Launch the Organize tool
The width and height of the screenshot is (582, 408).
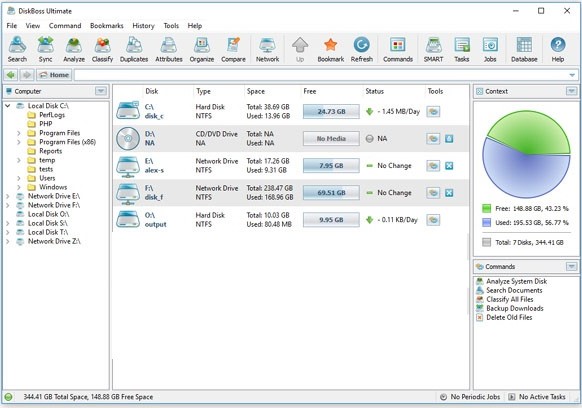coord(202,49)
